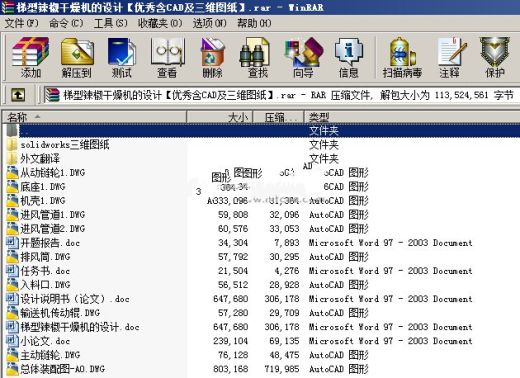
Task: Open the 工具(S) menu
Action: click(x=111, y=23)
